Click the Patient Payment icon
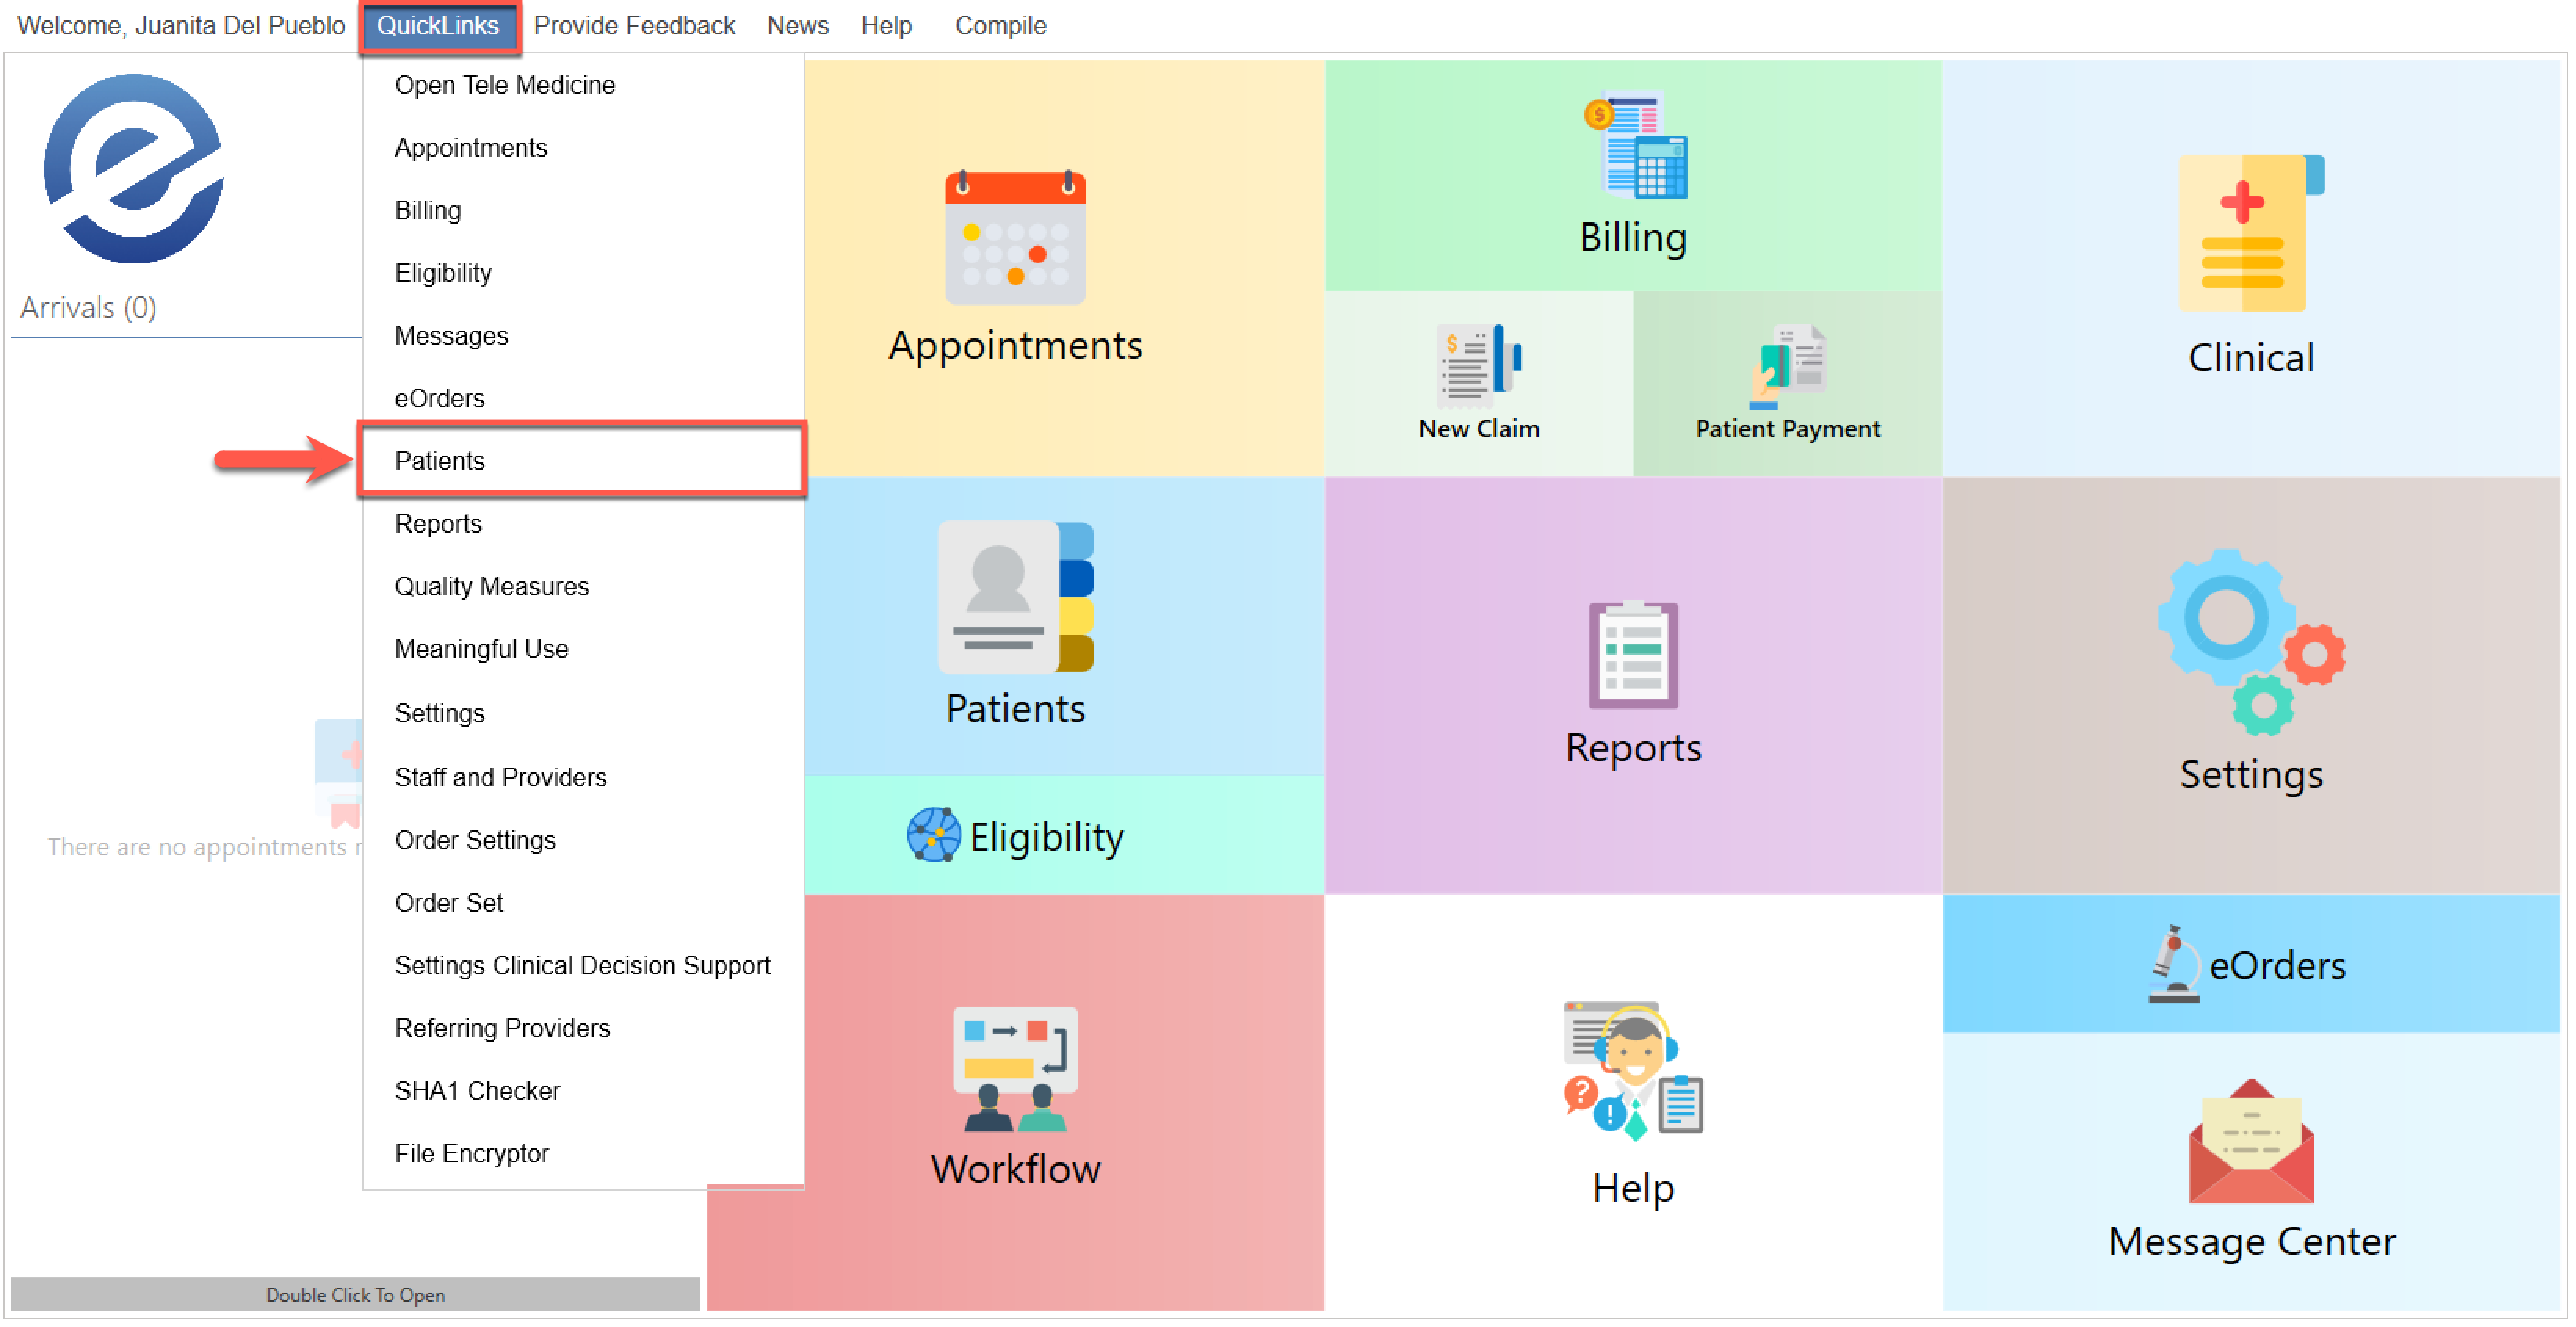 [1788, 366]
